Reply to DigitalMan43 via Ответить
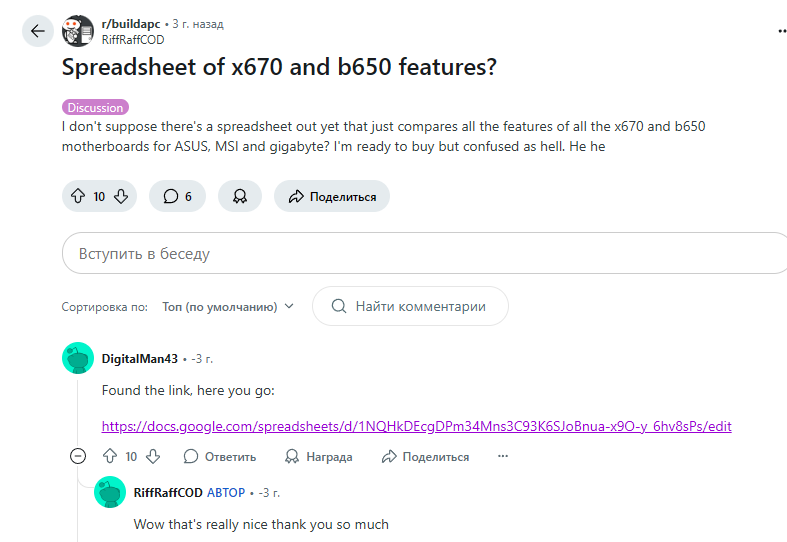 tap(220, 456)
